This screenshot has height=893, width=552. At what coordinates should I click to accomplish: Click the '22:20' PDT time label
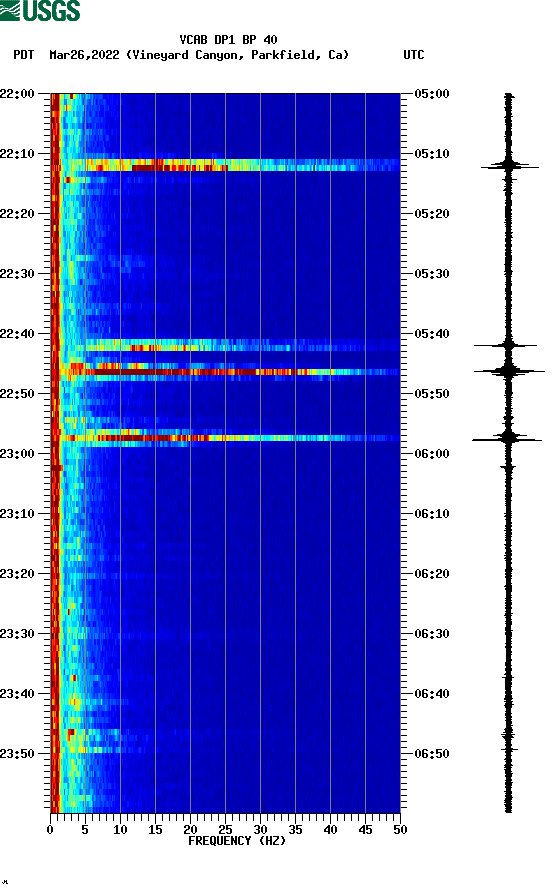pos(17,214)
